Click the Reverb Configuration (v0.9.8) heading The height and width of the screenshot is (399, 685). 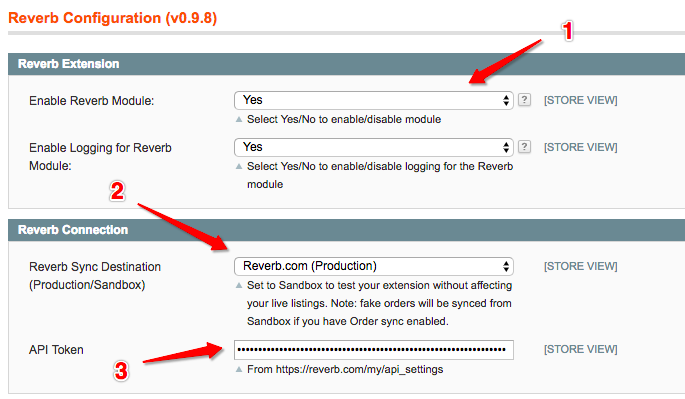point(112,18)
